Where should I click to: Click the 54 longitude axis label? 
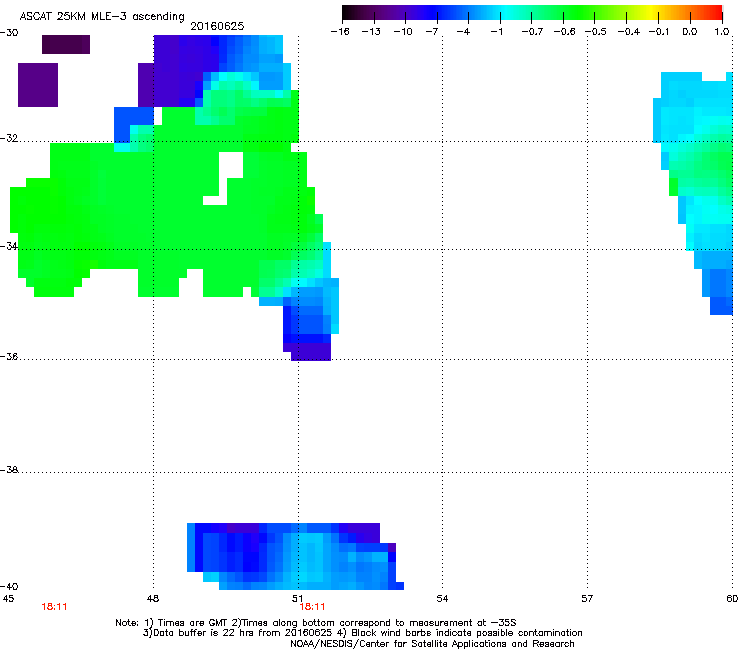pyautogui.click(x=442, y=599)
